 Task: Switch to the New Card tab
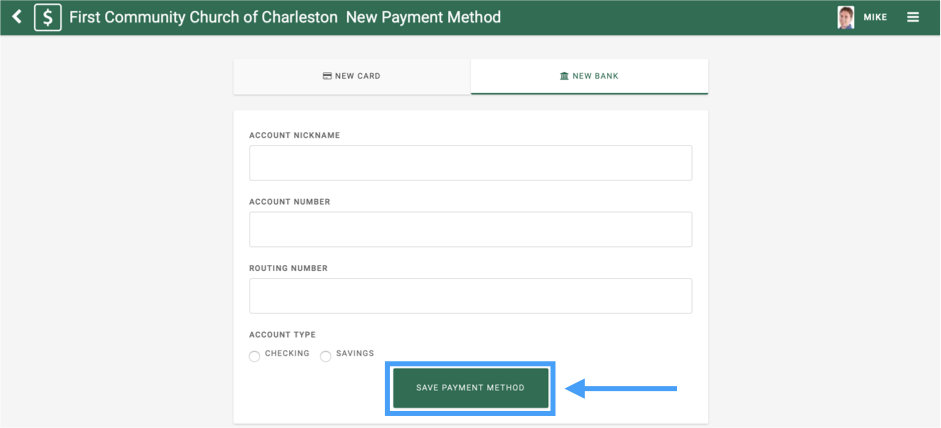[x=352, y=76]
